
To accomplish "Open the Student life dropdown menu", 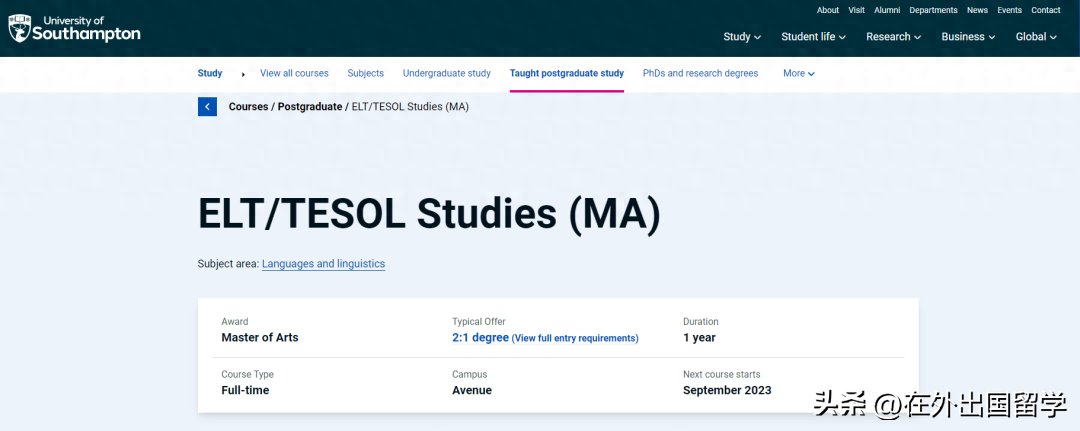I will pyautogui.click(x=813, y=37).
